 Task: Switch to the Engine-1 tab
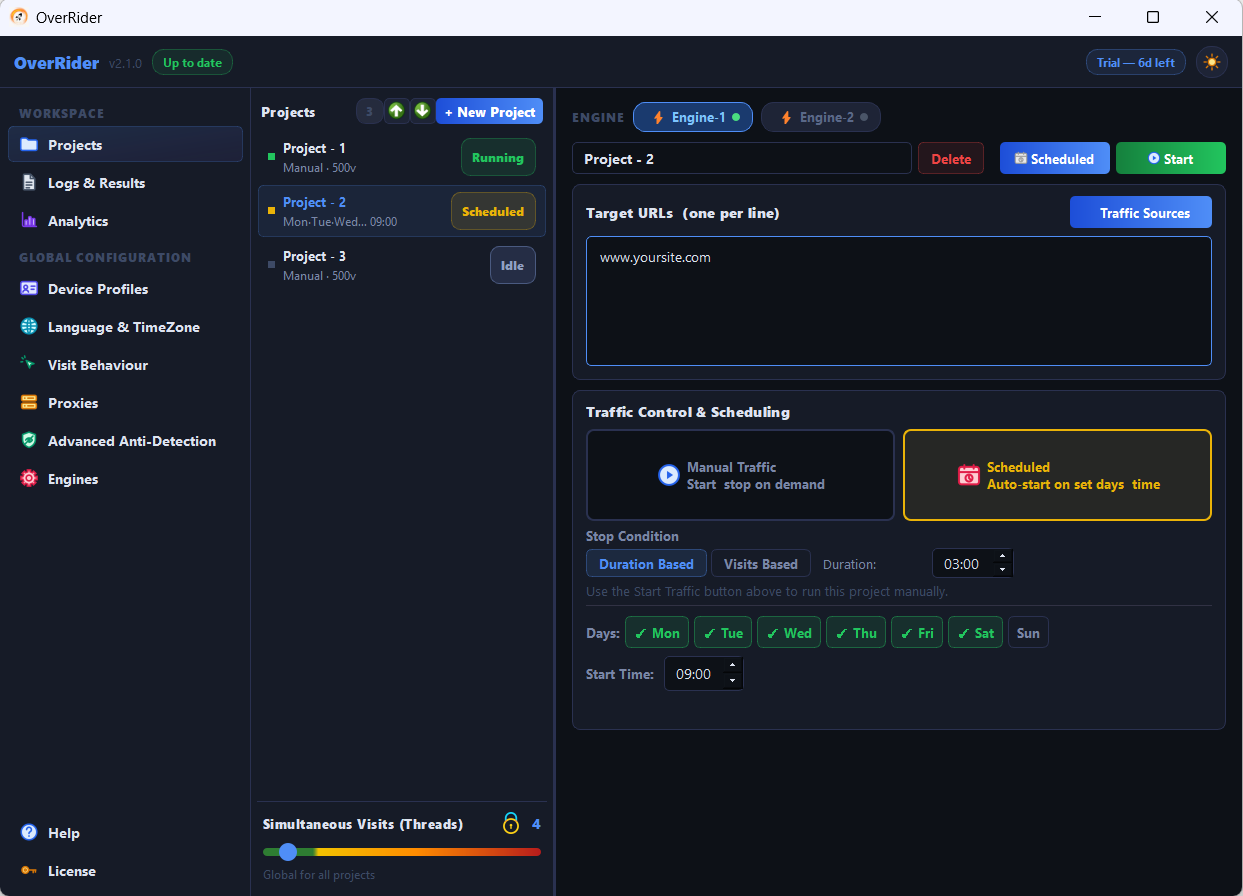[693, 117]
